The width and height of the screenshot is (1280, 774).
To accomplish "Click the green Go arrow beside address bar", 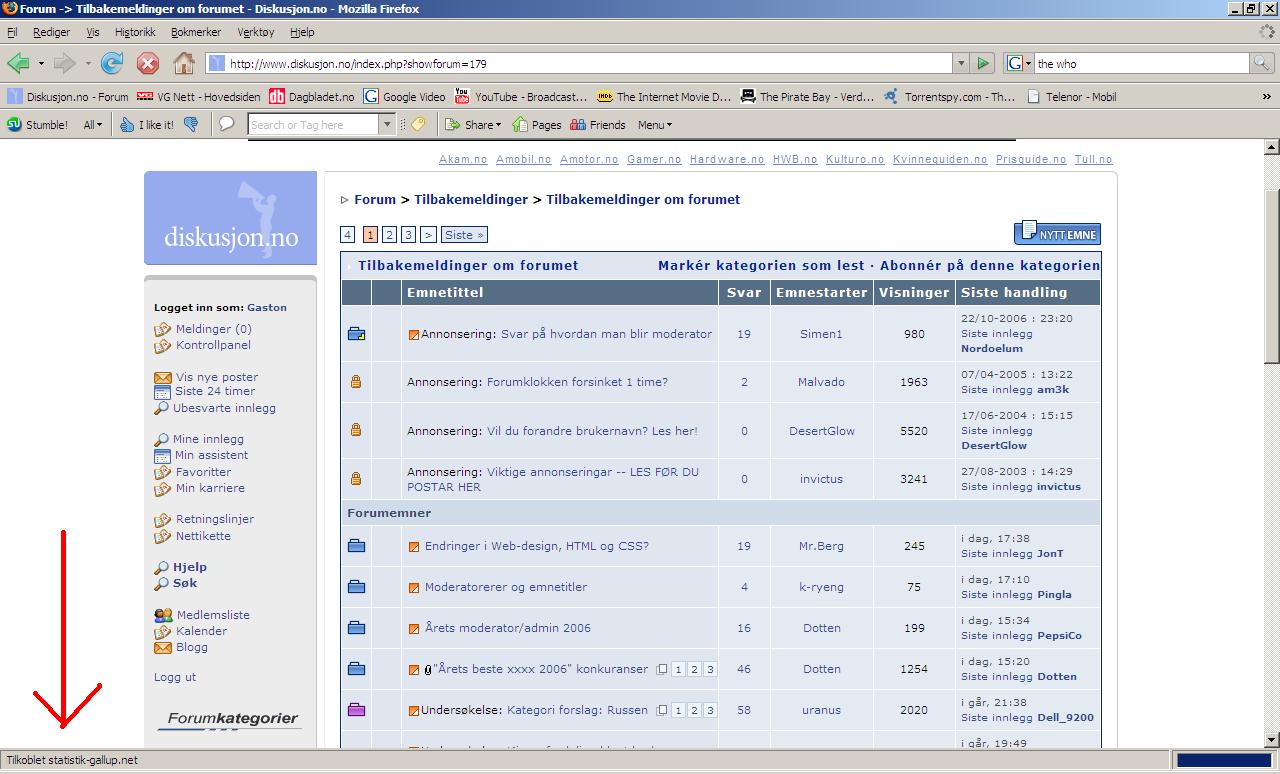I will pyautogui.click(x=983, y=63).
